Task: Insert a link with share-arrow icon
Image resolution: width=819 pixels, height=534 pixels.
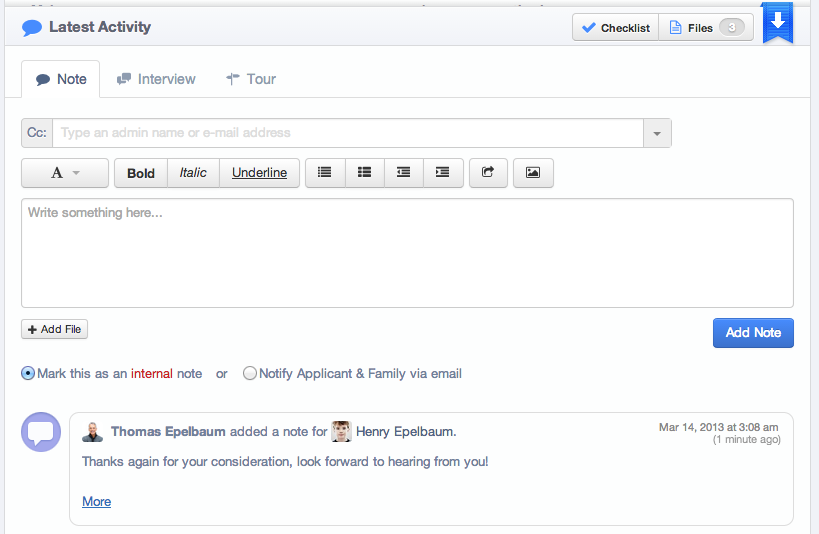Action: tap(488, 172)
